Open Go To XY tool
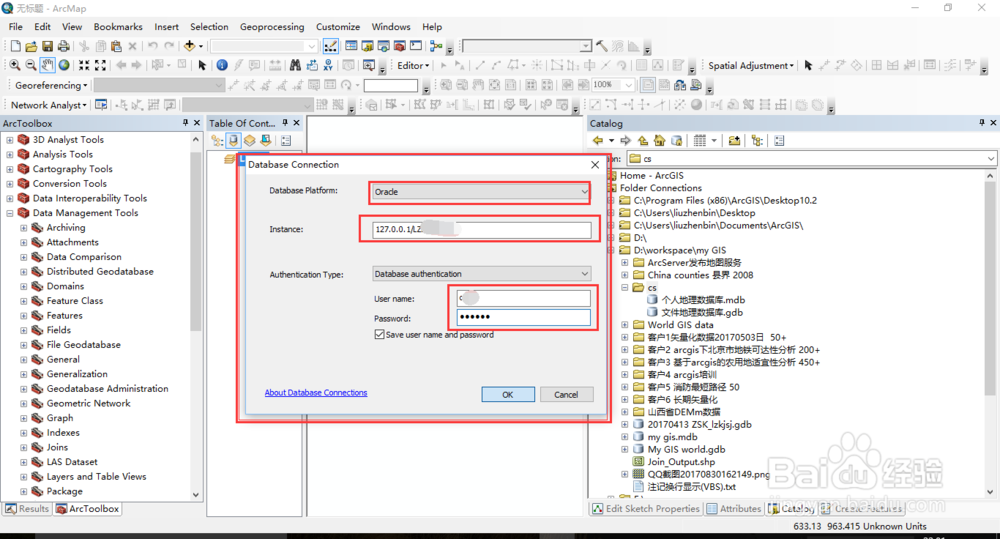 pos(328,65)
